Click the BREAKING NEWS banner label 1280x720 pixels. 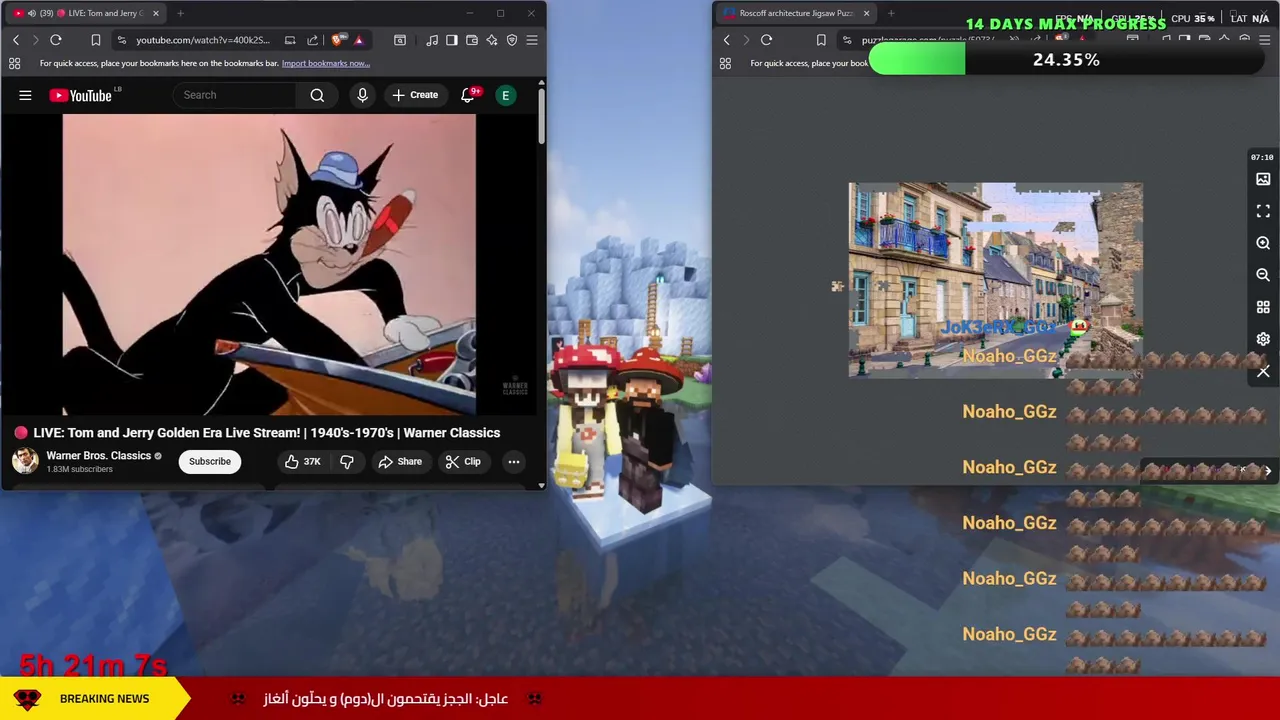104,699
